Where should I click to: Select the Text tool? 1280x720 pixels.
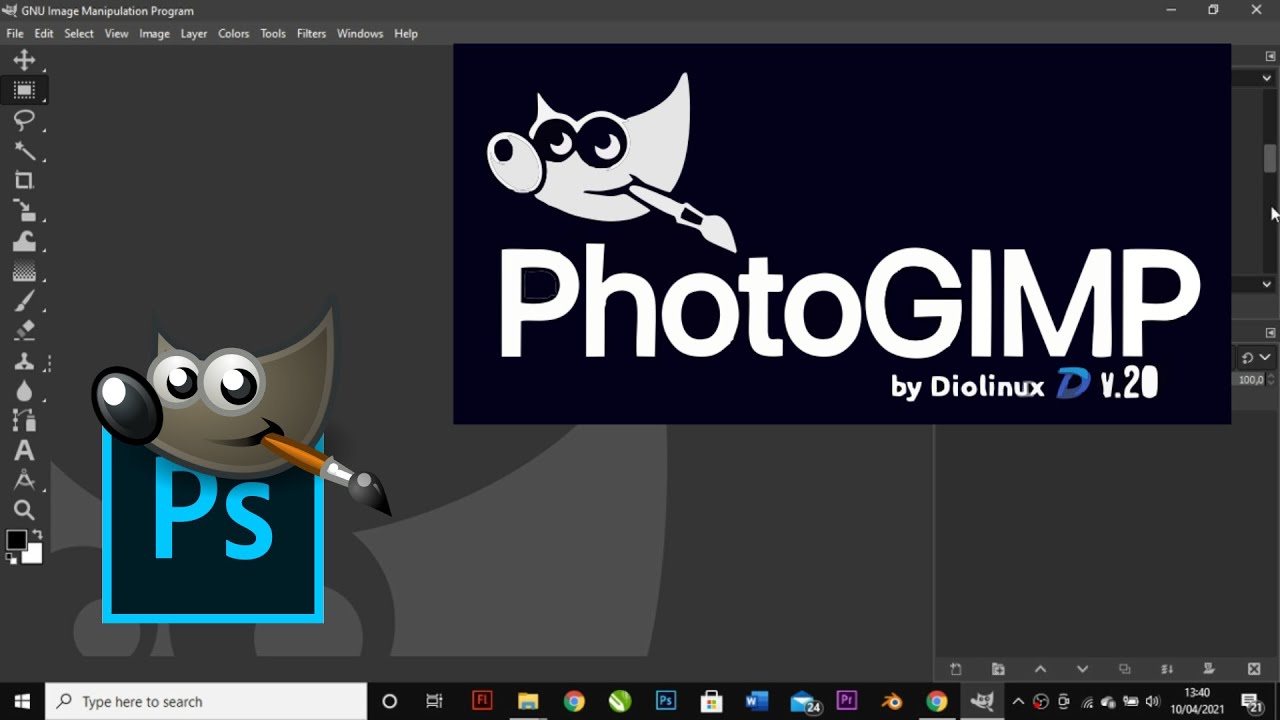pos(24,451)
